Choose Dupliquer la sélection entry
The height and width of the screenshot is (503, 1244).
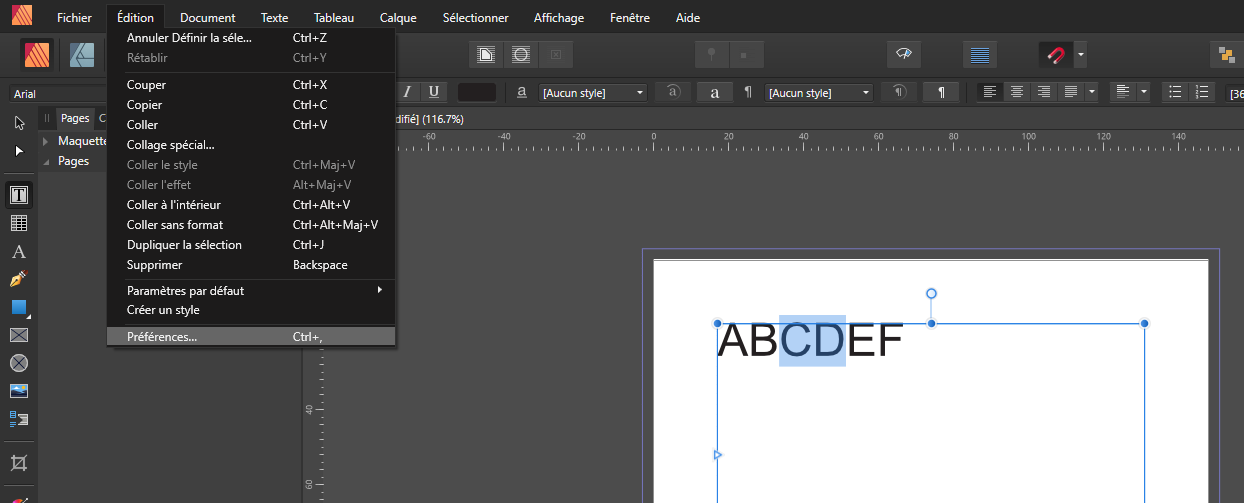[x=251, y=245]
